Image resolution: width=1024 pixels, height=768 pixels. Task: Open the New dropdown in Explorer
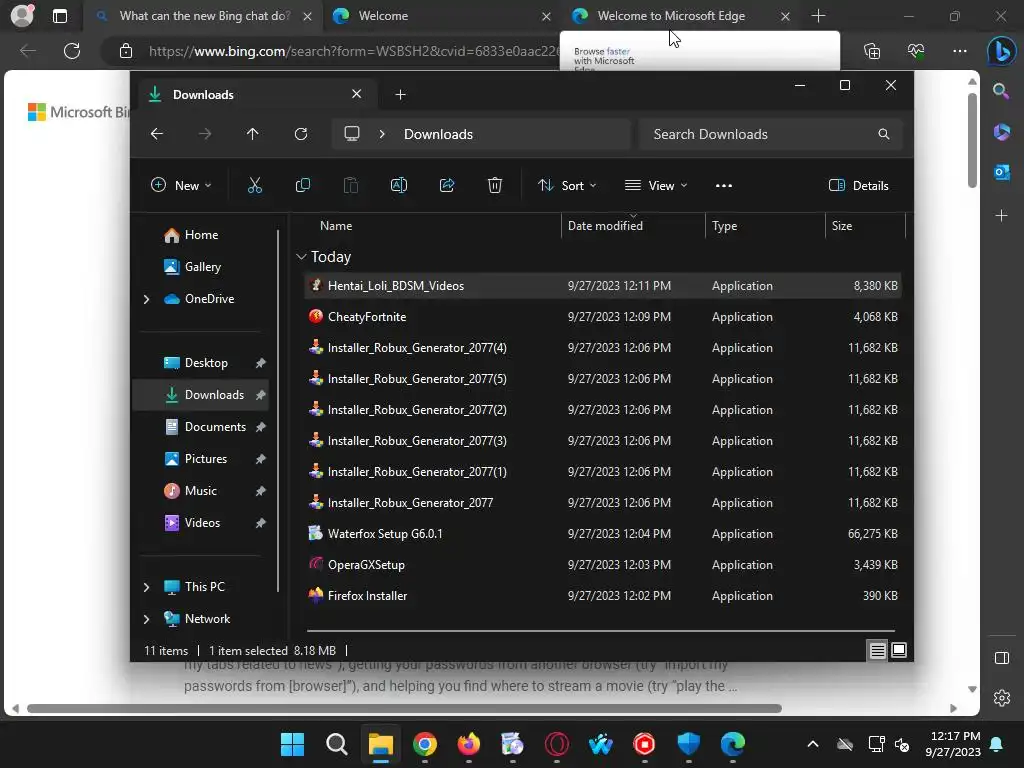[181, 185]
